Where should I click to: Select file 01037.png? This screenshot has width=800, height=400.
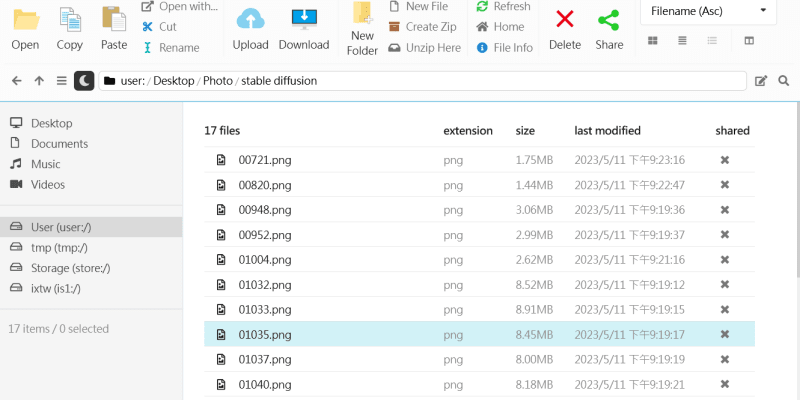(479, 359)
